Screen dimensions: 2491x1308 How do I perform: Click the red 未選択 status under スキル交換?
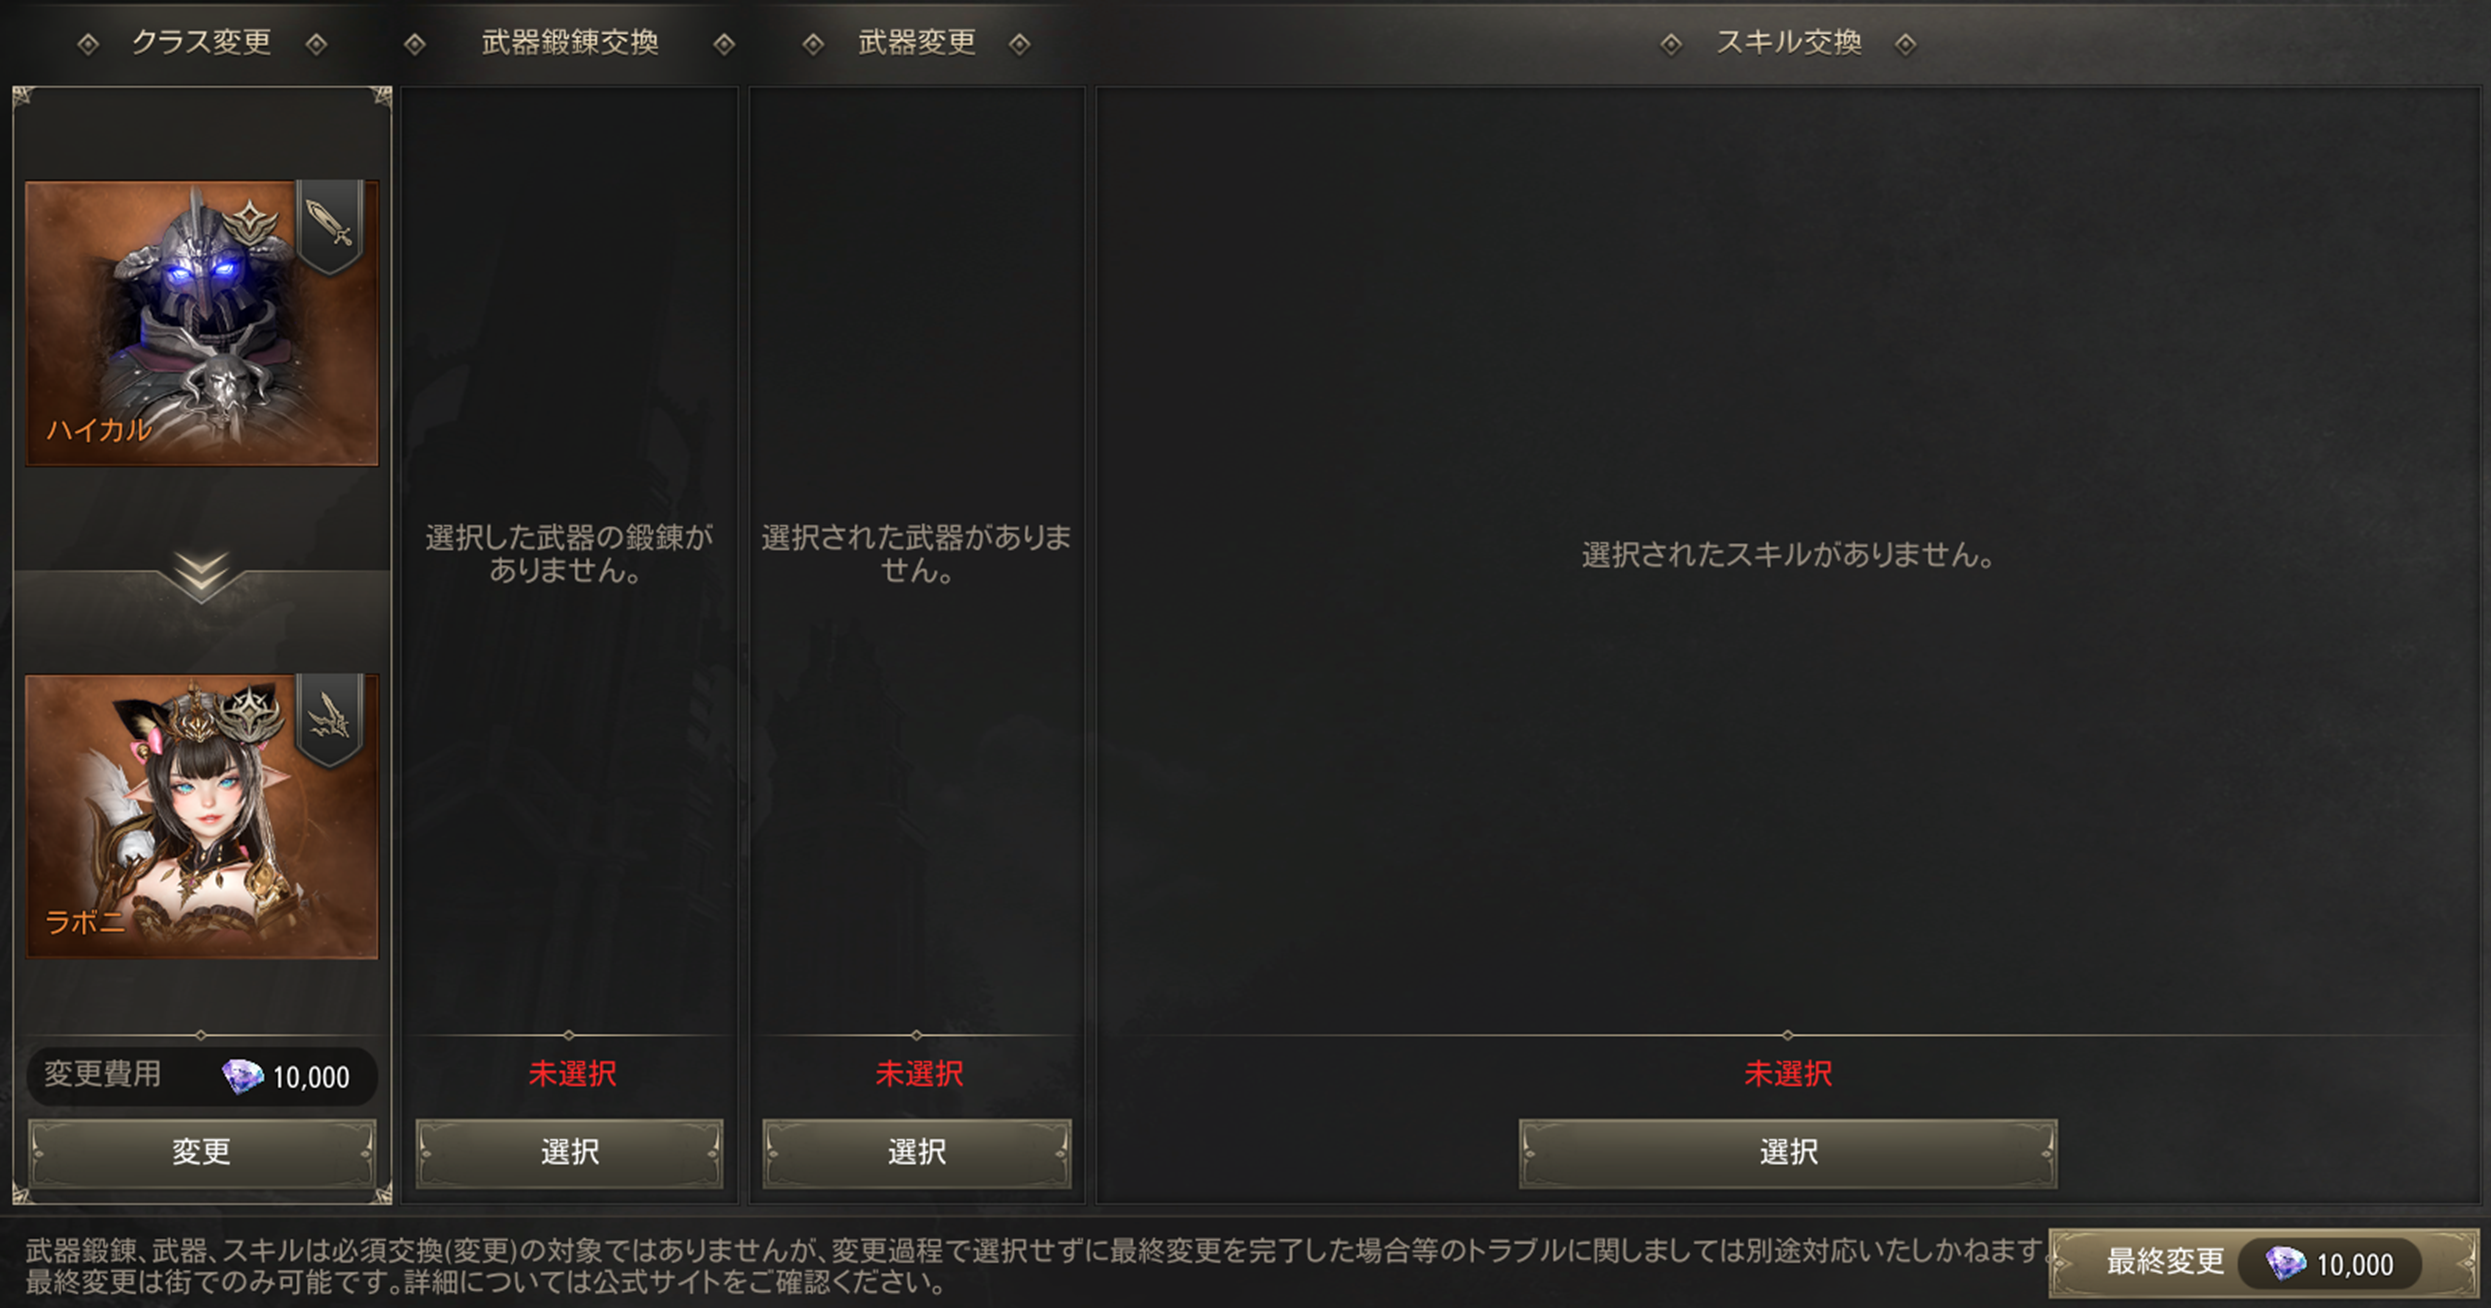click(1788, 1074)
